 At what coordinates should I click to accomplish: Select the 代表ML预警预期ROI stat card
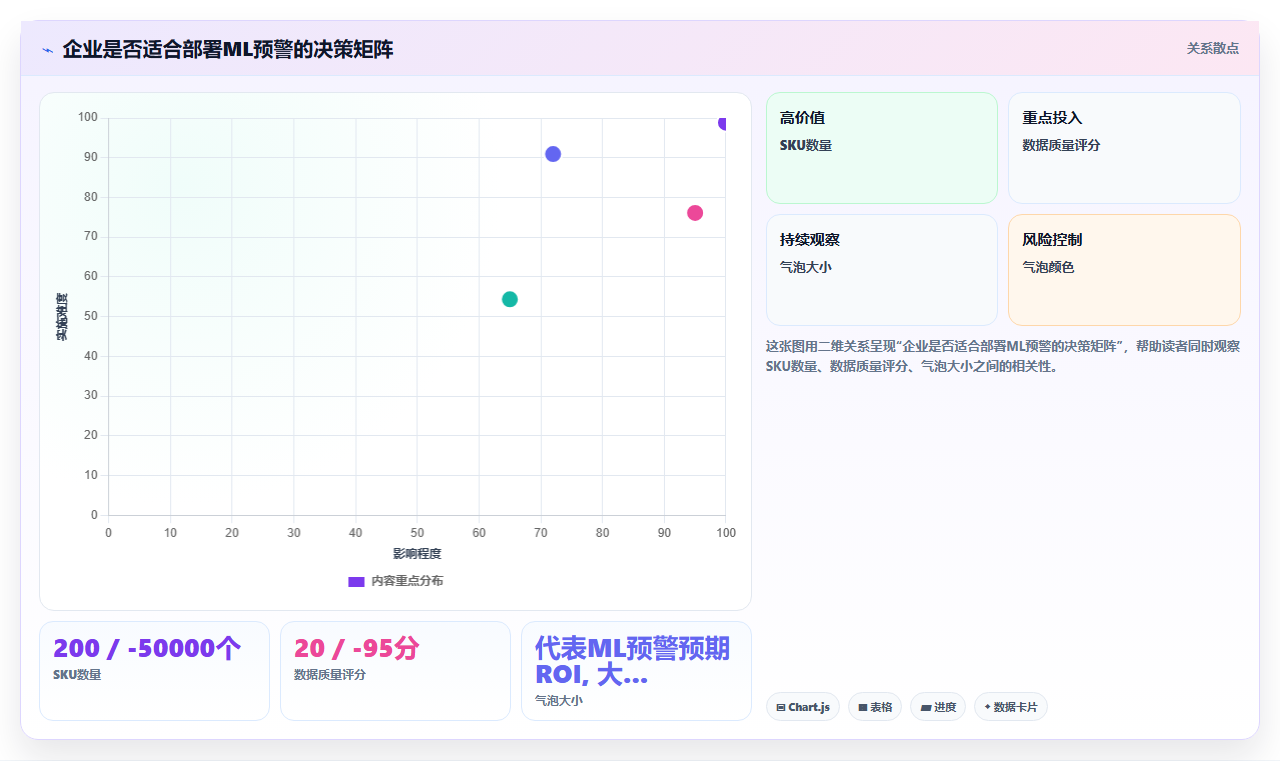(x=636, y=671)
